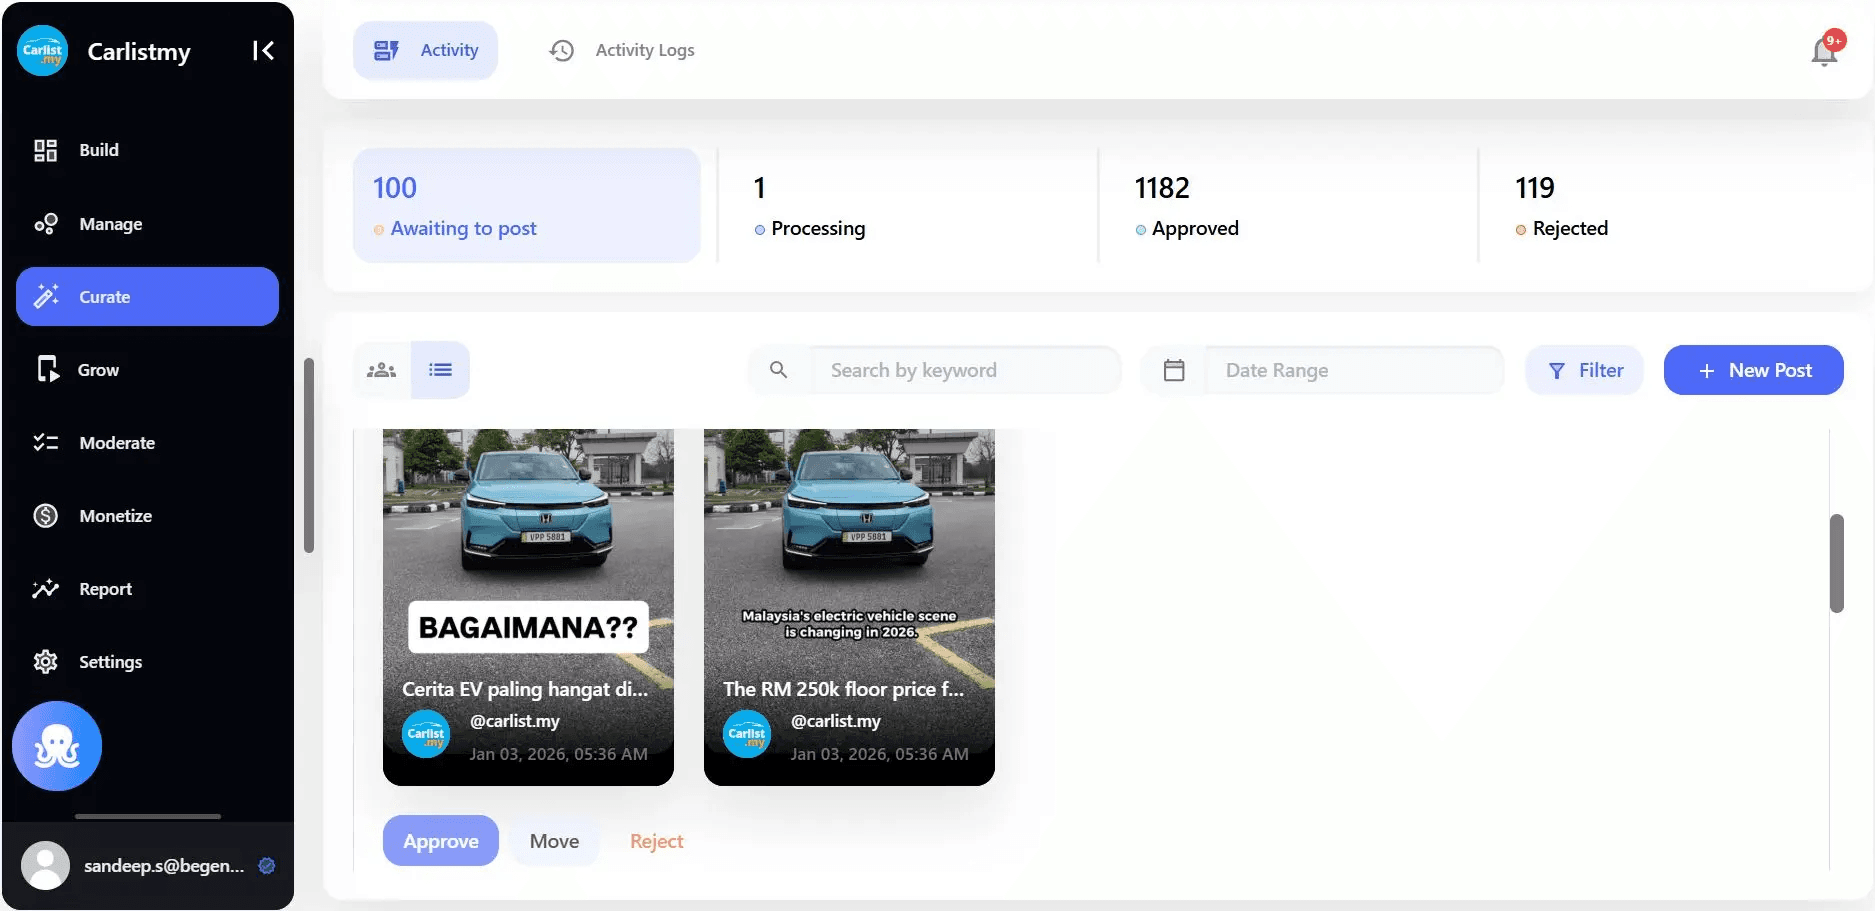Select the Awaiting to post status tab
Image resolution: width=1875 pixels, height=911 pixels.
tap(526, 206)
